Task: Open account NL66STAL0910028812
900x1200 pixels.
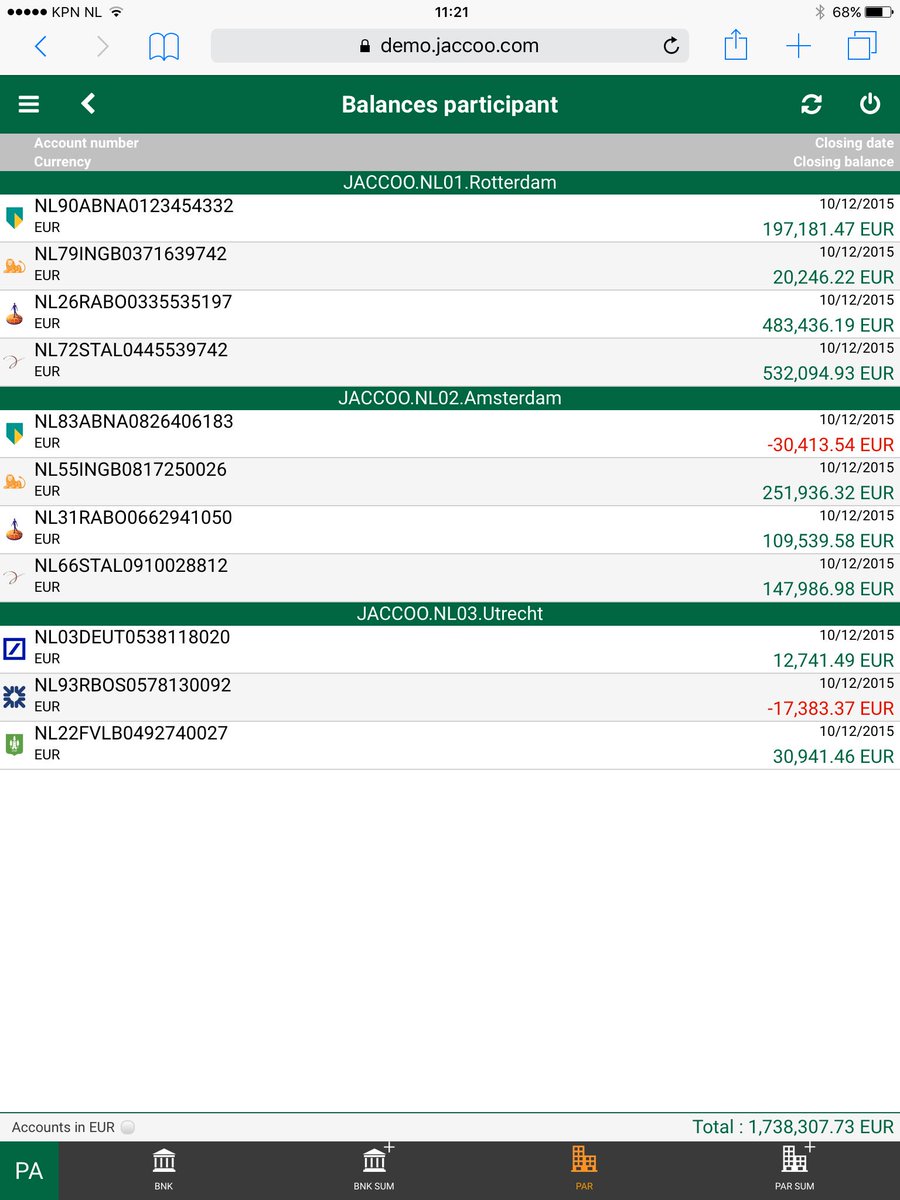Action: click(450, 578)
